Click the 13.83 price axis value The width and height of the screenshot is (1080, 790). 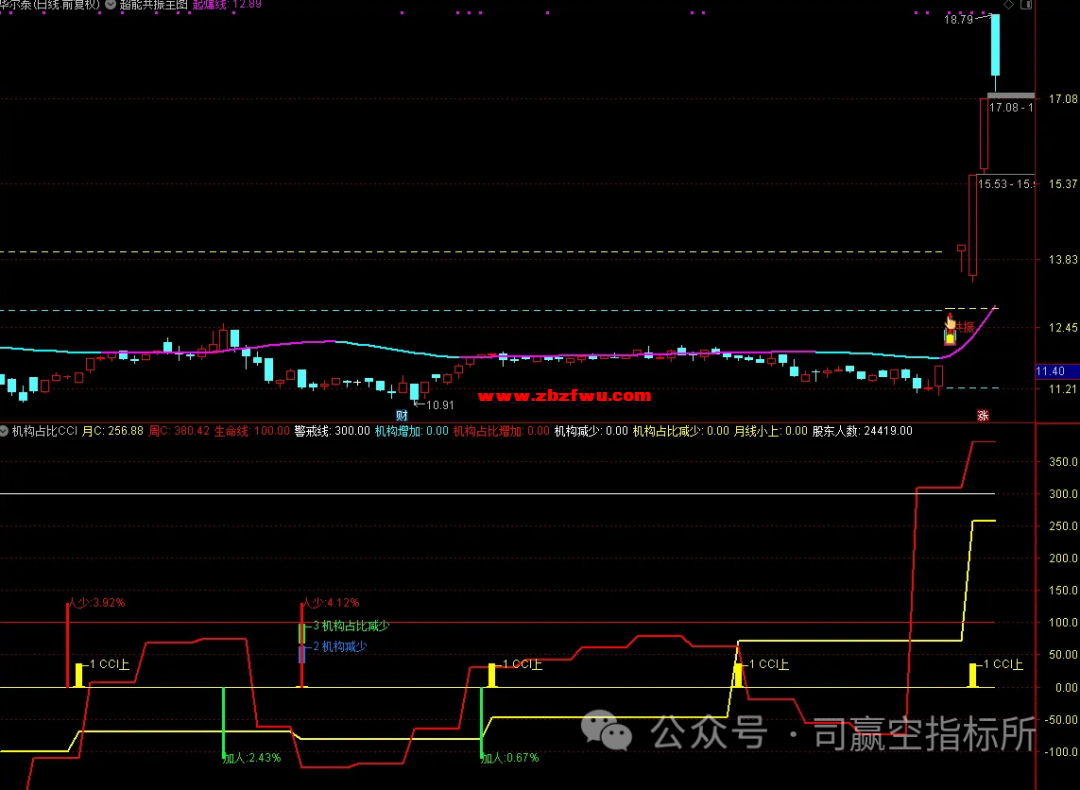tap(1063, 260)
